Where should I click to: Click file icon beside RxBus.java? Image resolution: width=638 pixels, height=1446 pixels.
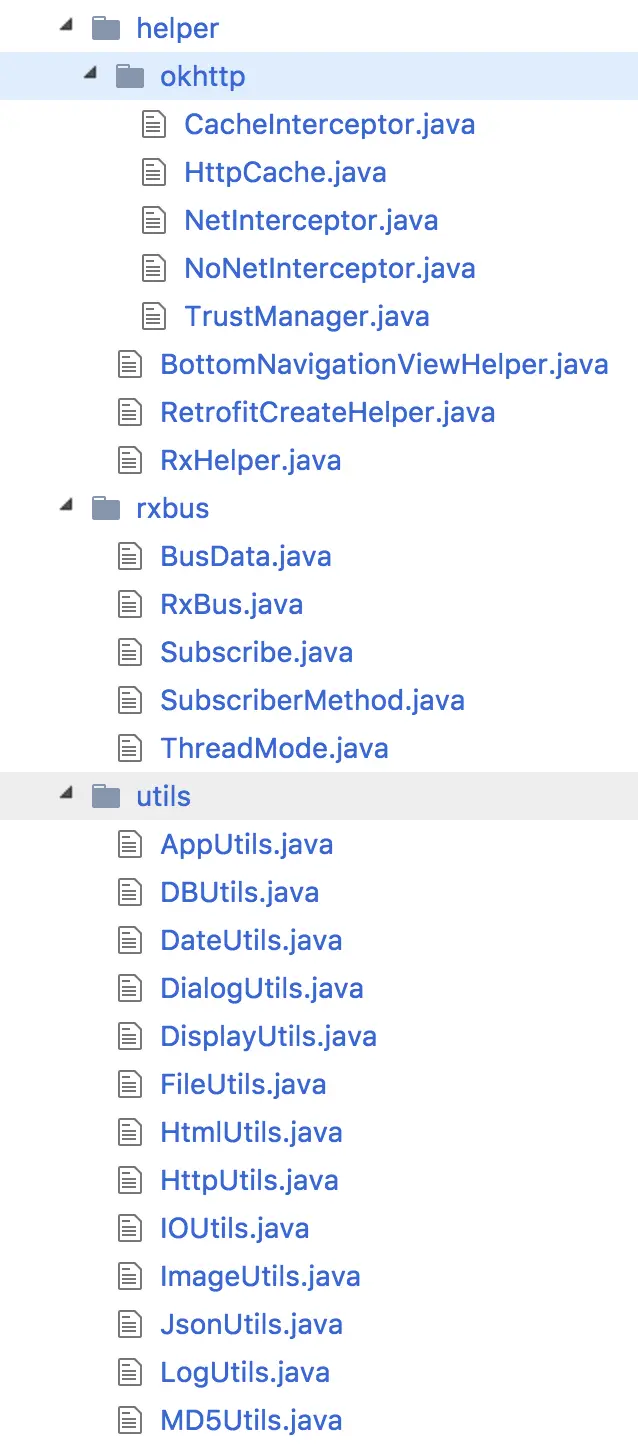tap(129, 604)
